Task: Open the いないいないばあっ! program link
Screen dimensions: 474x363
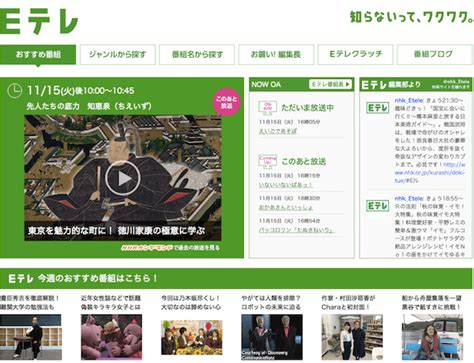Action: pyautogui.click(x=286, y=185)
